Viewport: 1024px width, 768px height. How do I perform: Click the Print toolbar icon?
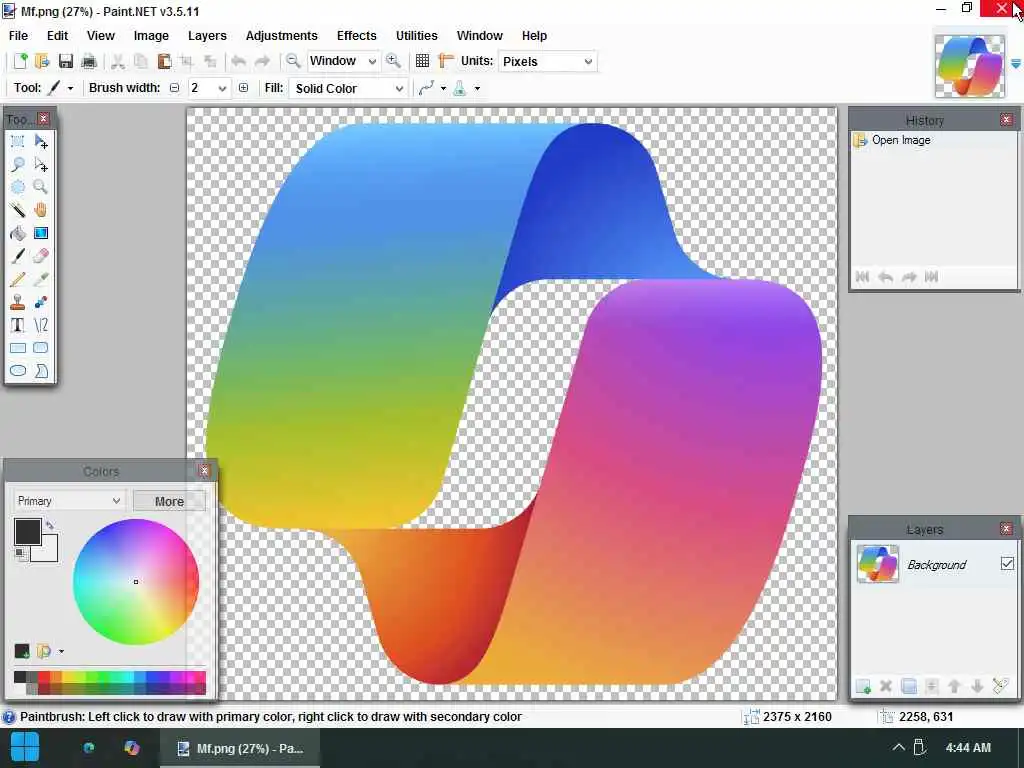coord(89,61)
